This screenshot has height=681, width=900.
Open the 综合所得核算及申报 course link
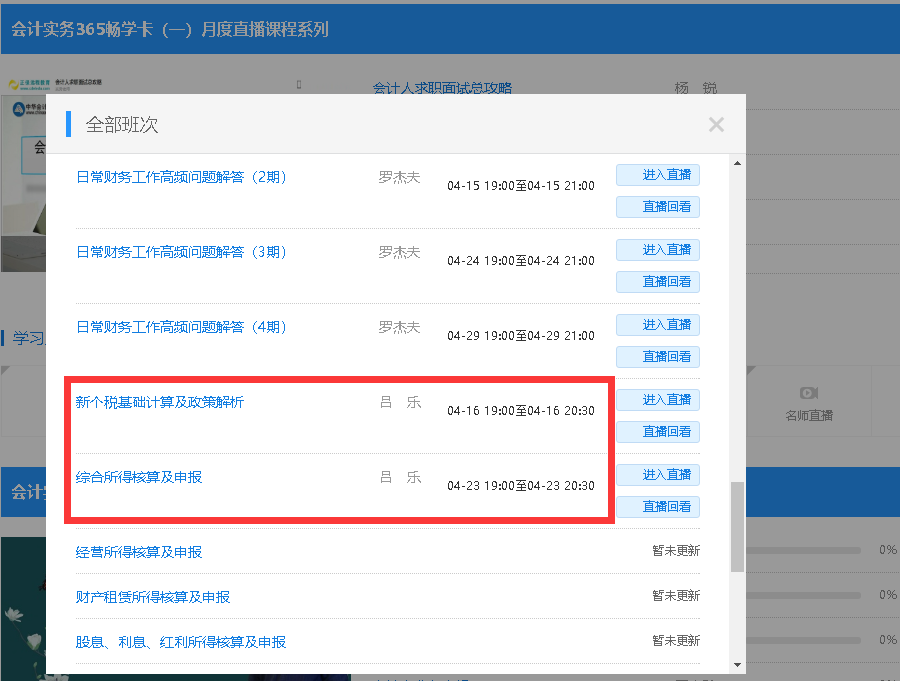coord(140,475)
